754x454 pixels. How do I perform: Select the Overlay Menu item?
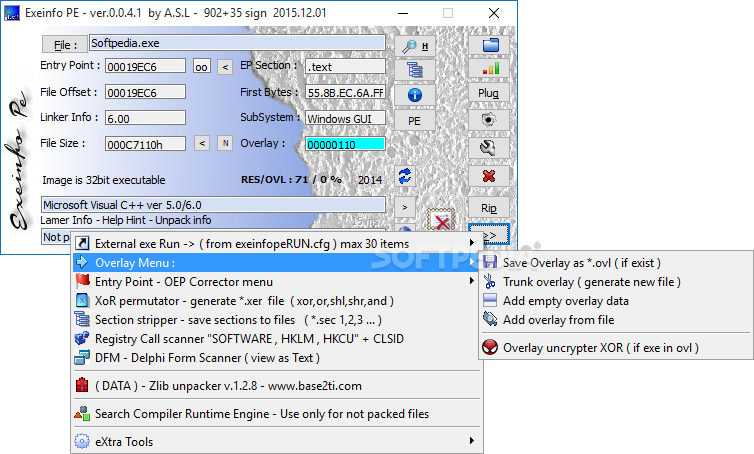[276, 263]
